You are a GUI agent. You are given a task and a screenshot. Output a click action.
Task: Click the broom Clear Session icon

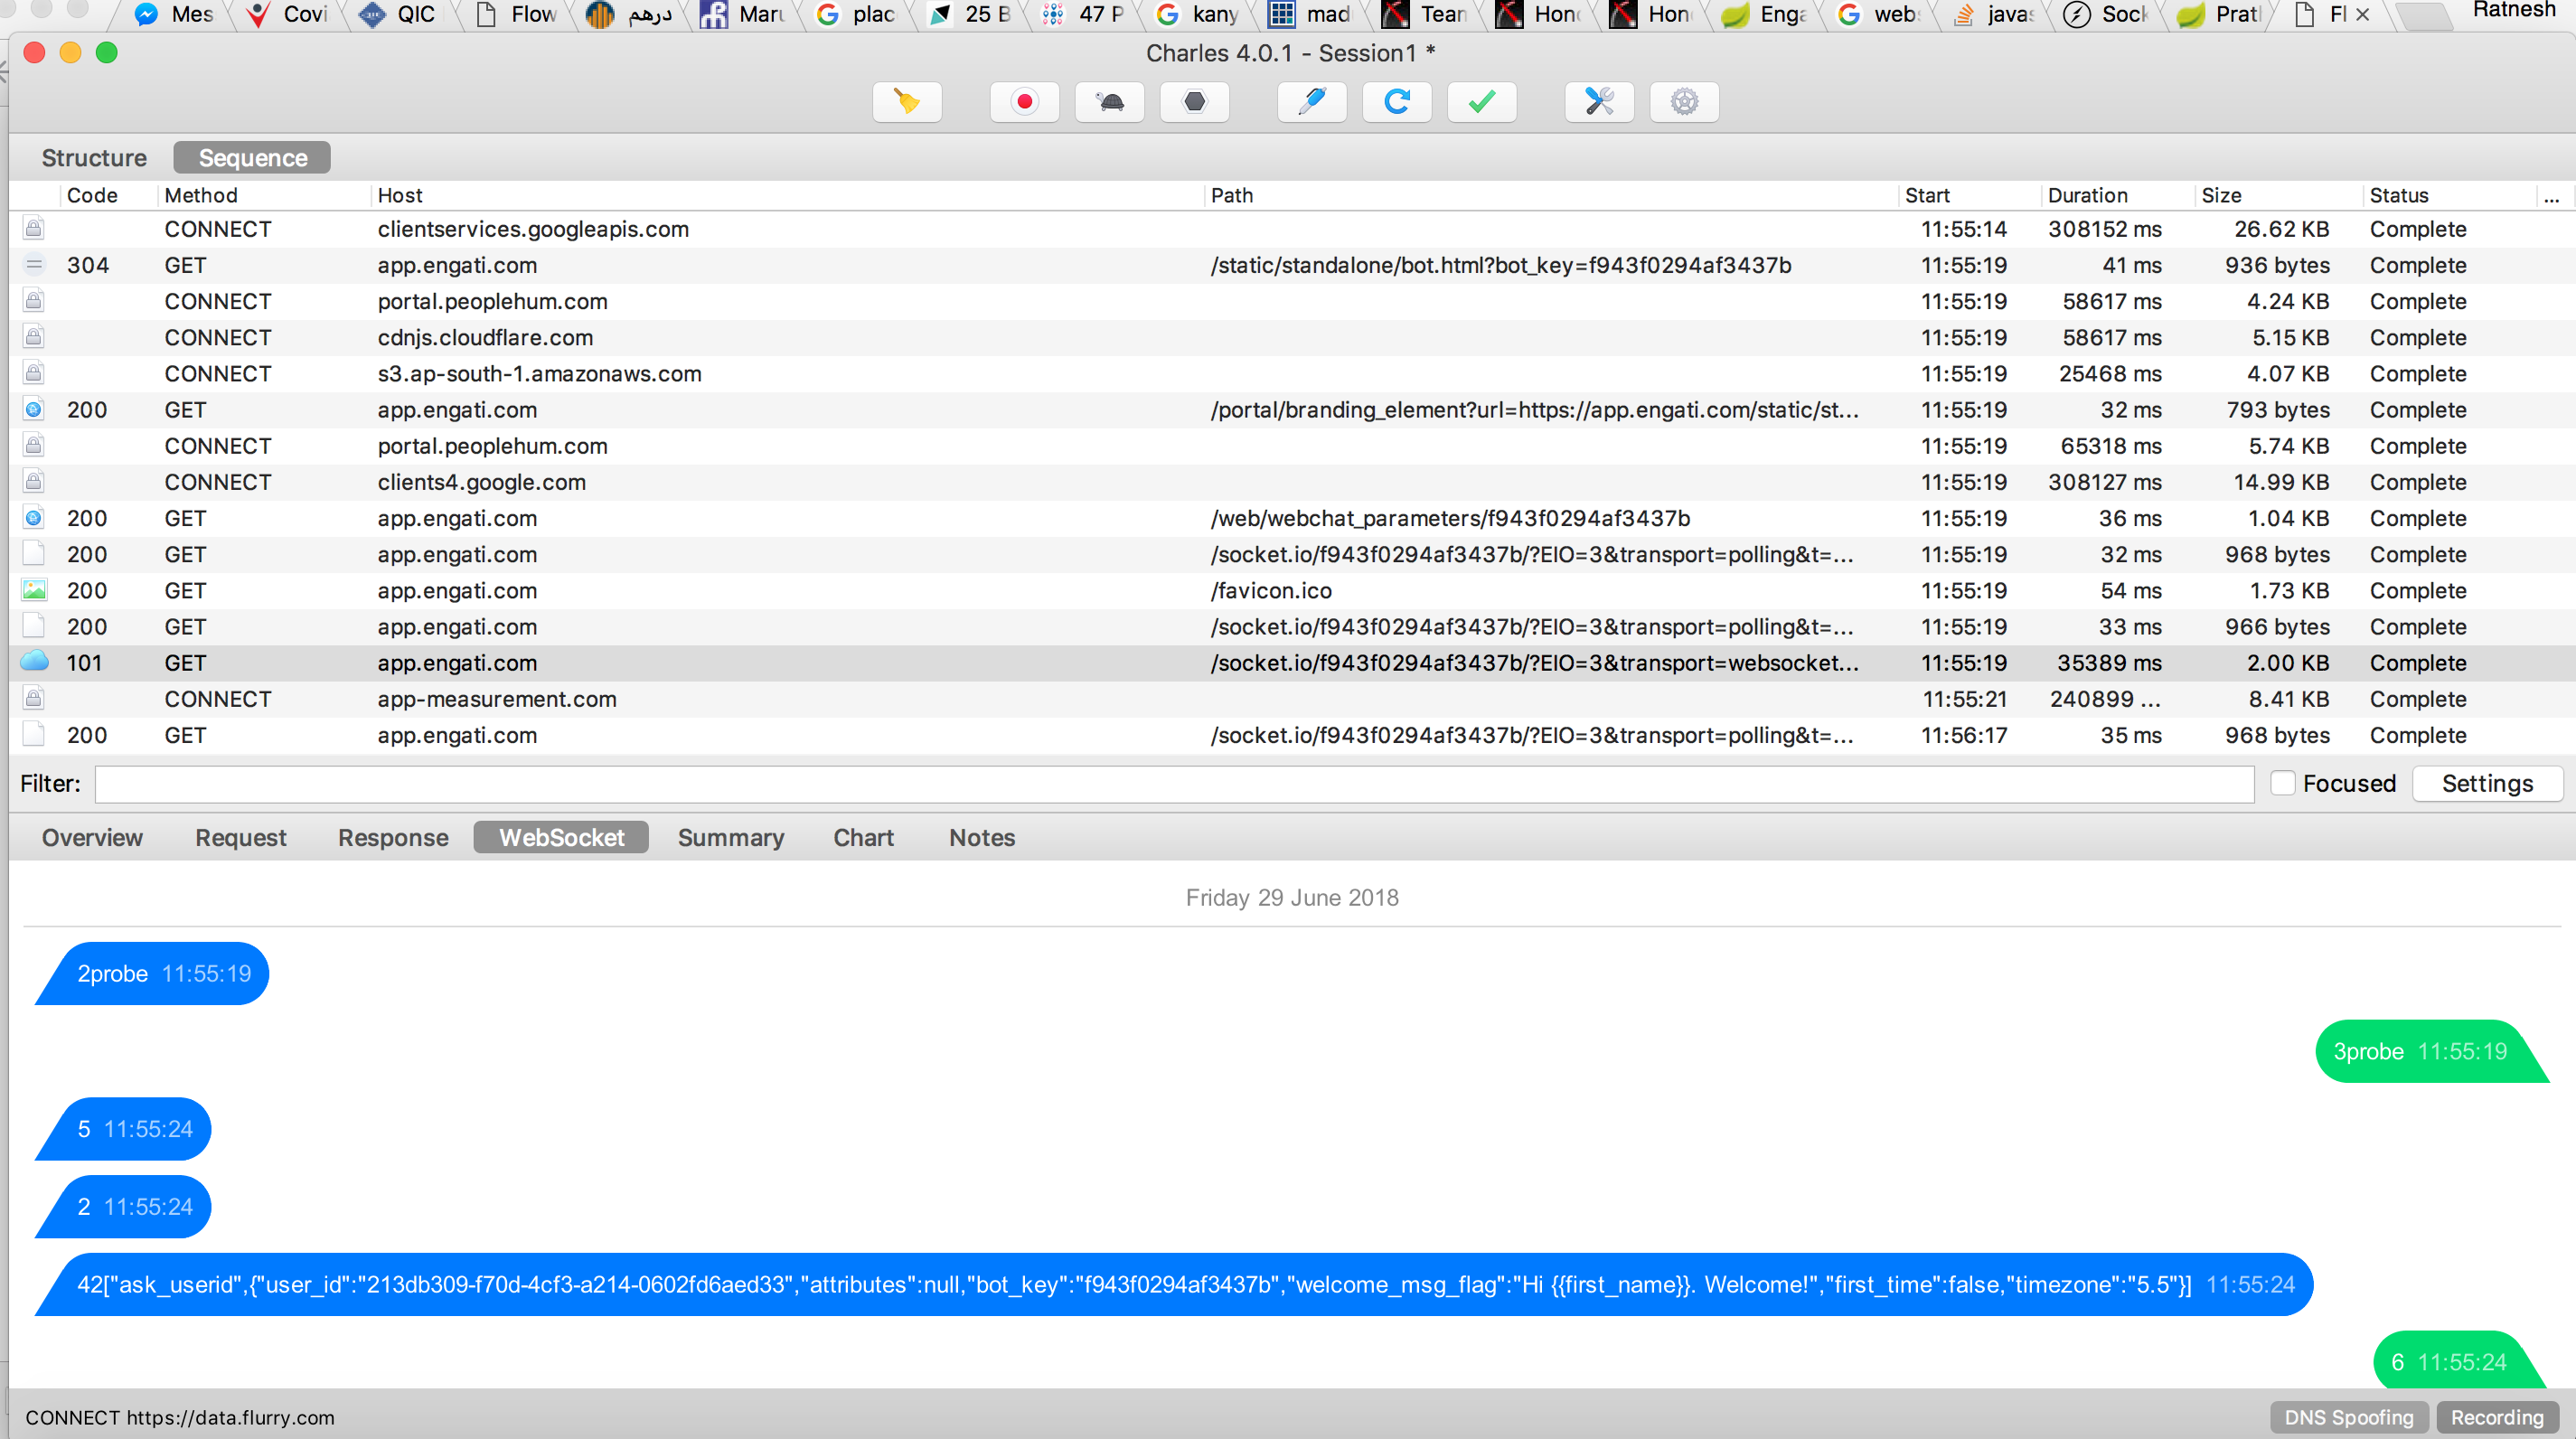click(x=907, y=102)
